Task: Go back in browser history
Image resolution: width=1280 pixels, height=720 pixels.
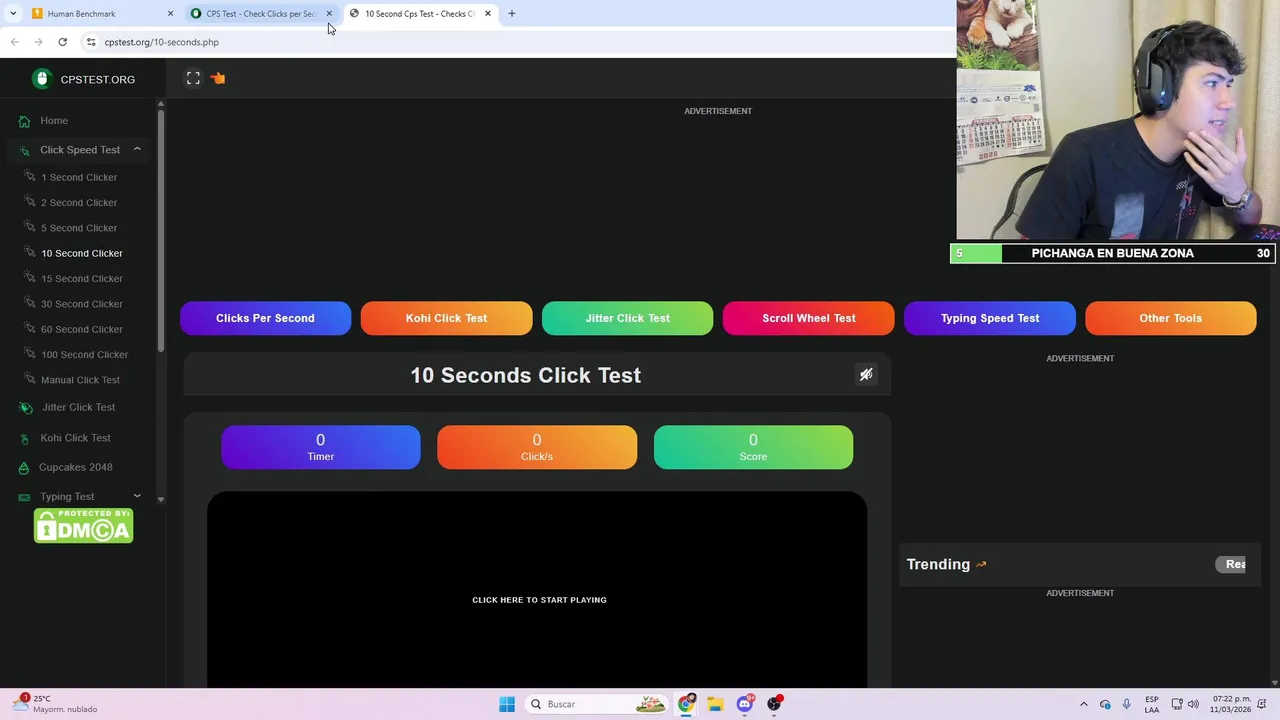Action: (14, 42)
